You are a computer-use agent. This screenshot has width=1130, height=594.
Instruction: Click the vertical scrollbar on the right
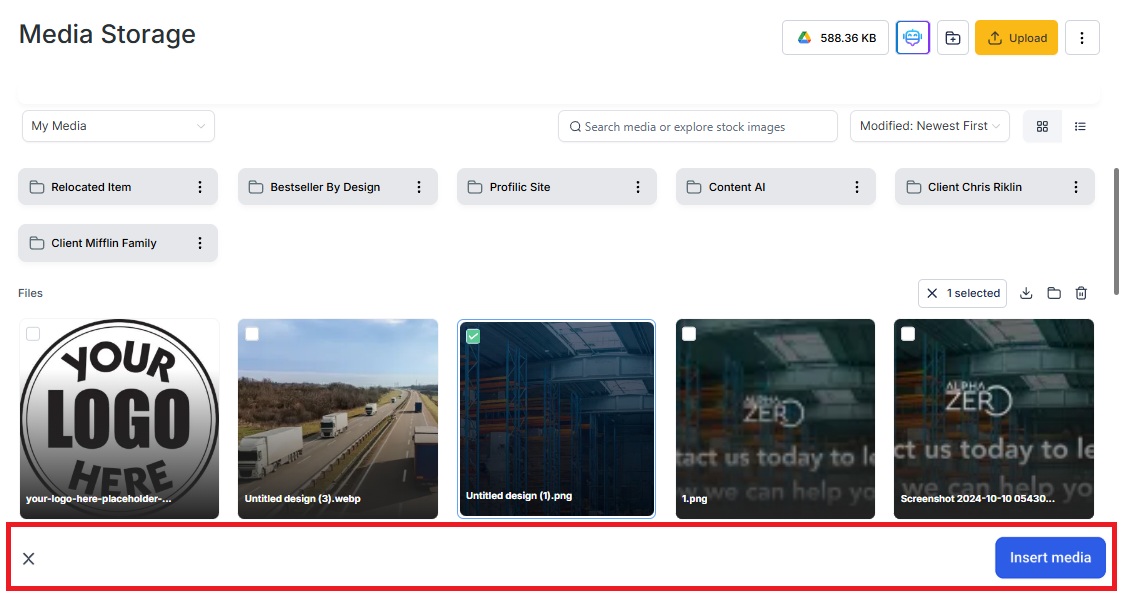point(1116,231)
